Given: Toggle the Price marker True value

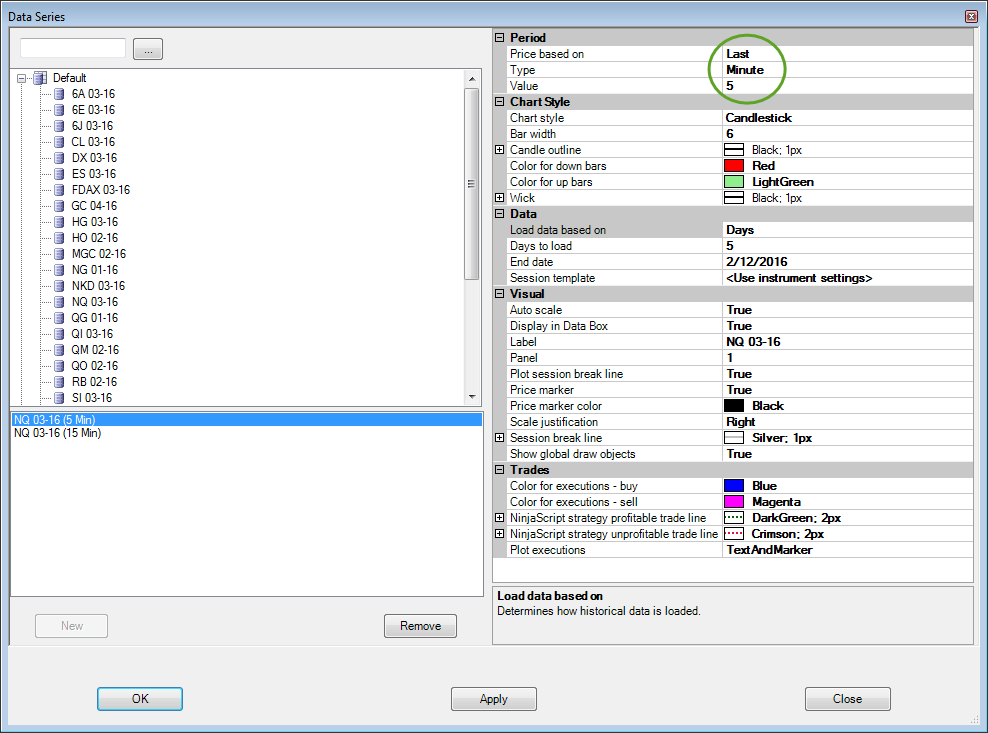Looking at the screenshot, I should coord(847,390).
